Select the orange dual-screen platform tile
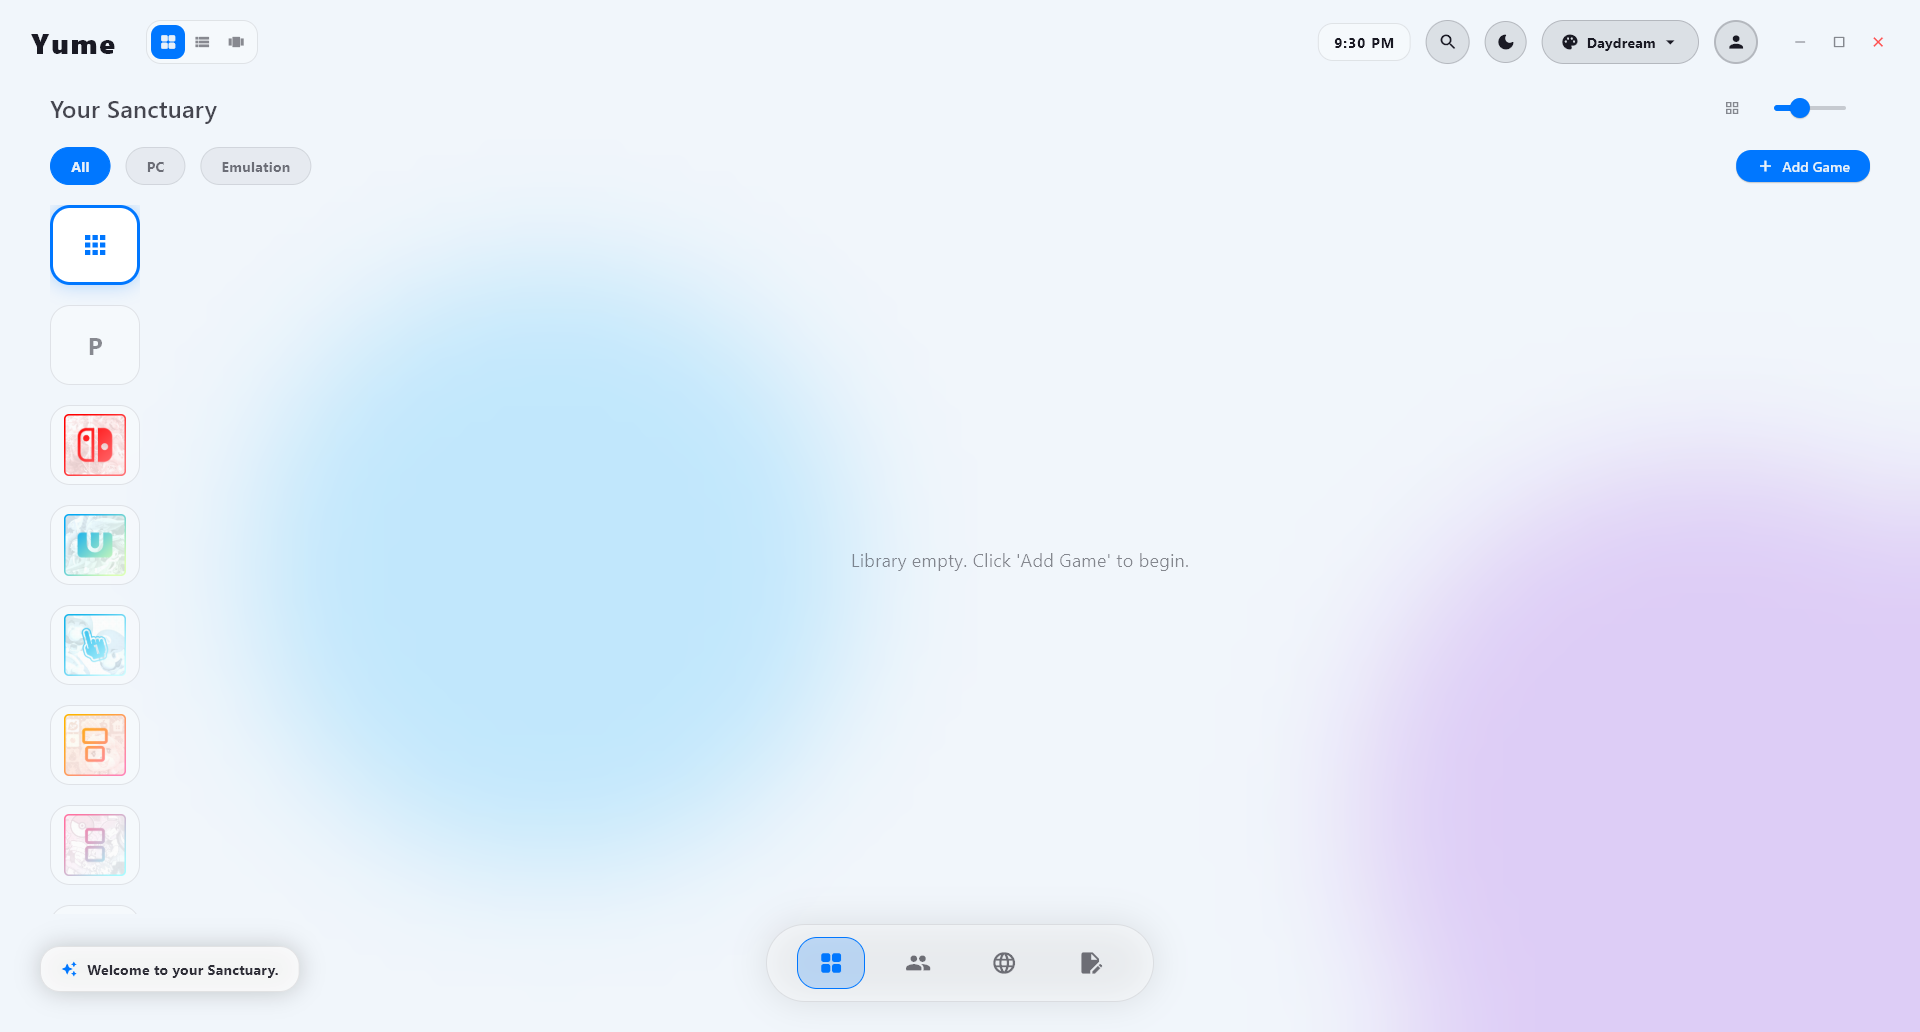The height and width of the screenshot is (1032, 1920). click(x=95, y=745)
